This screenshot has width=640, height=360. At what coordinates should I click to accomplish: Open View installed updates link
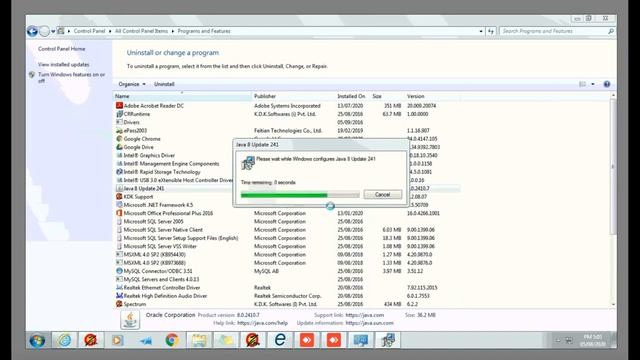tap(63, 64)
